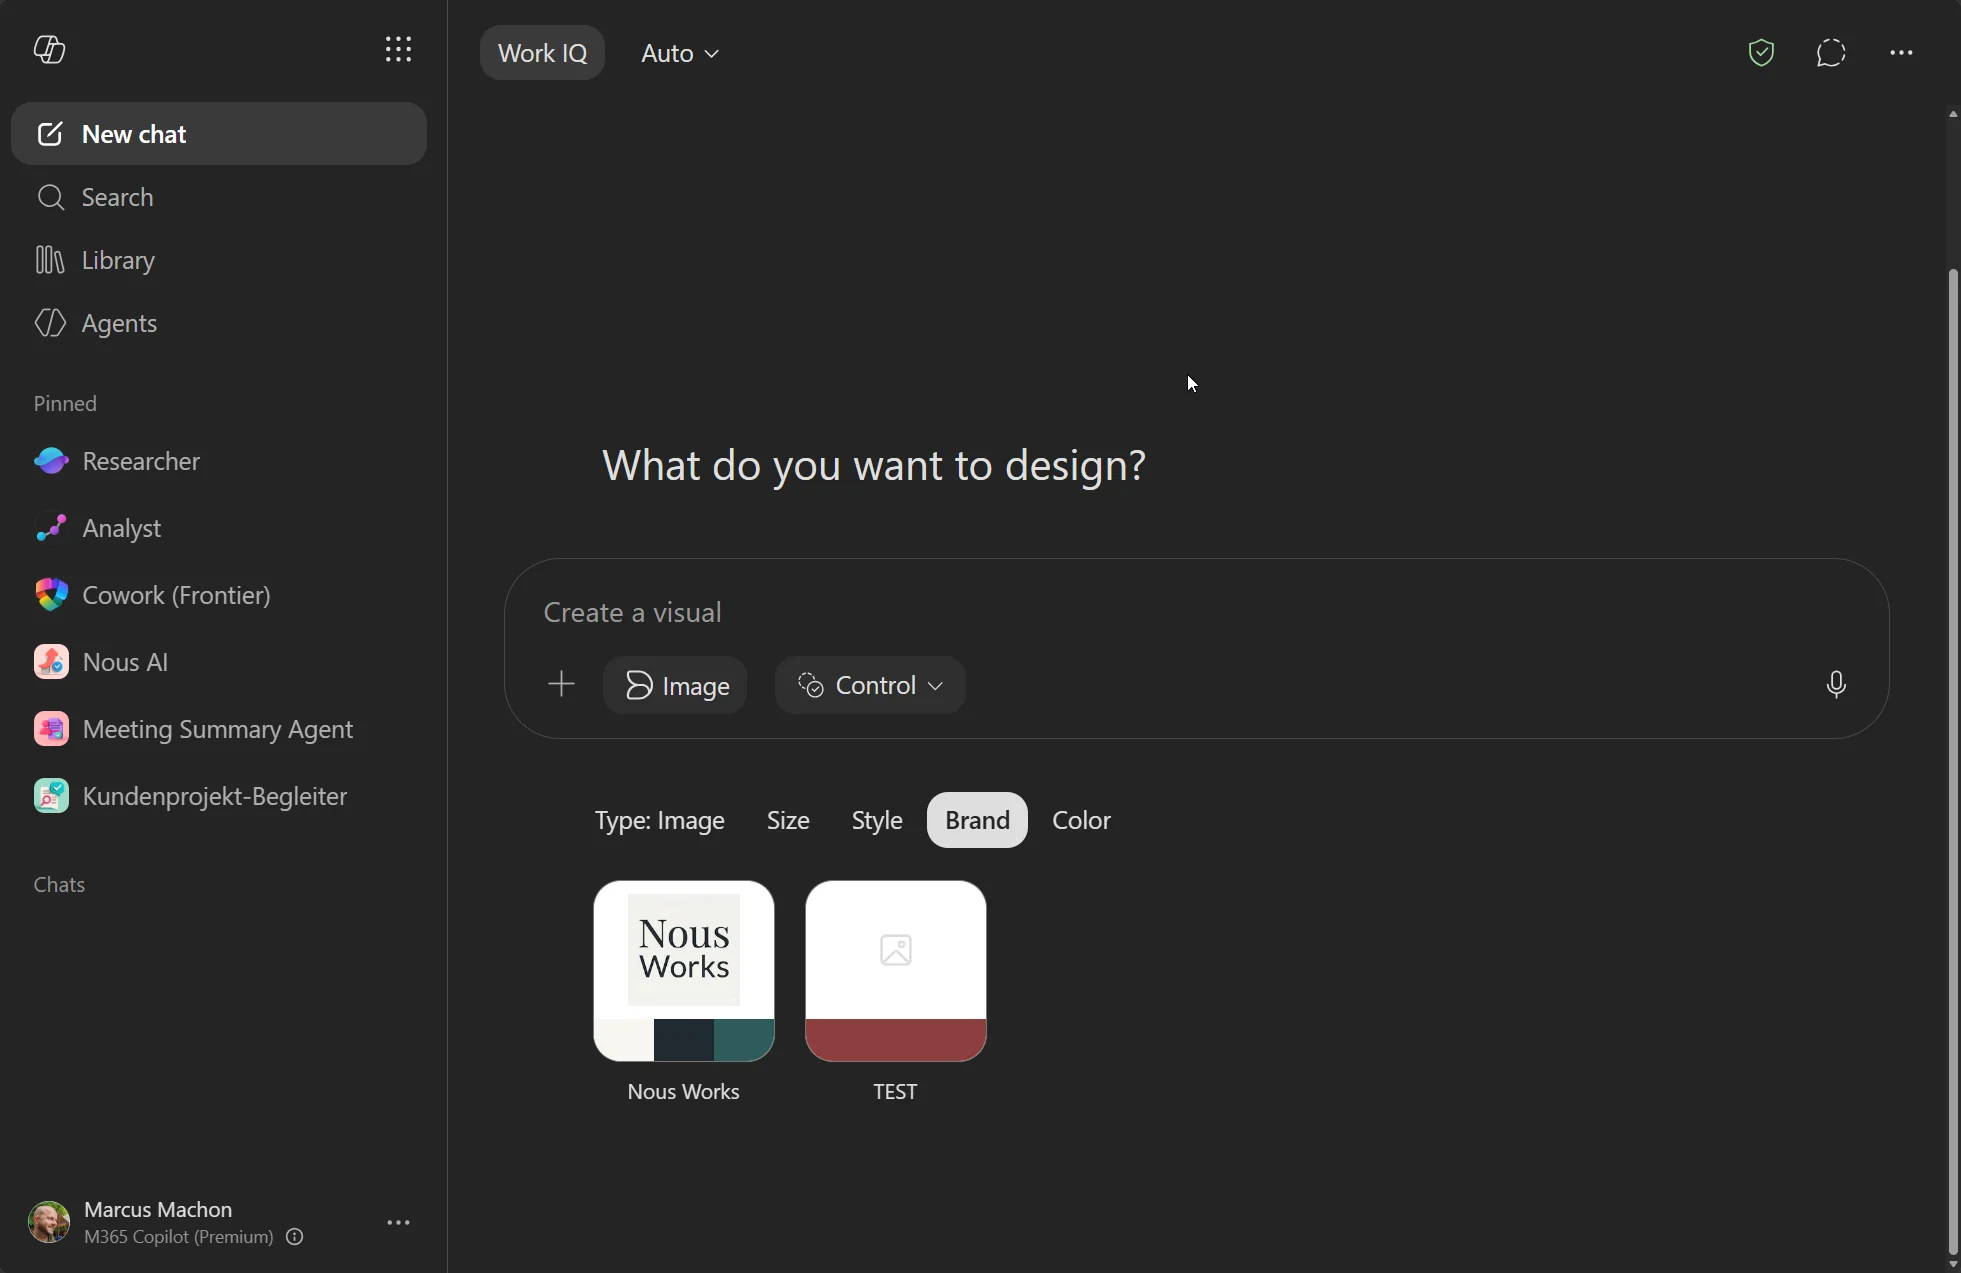The width and height of the screenshot is (1961, 1273).
Task: Click the Library books icon
Action: pos(50,260)
